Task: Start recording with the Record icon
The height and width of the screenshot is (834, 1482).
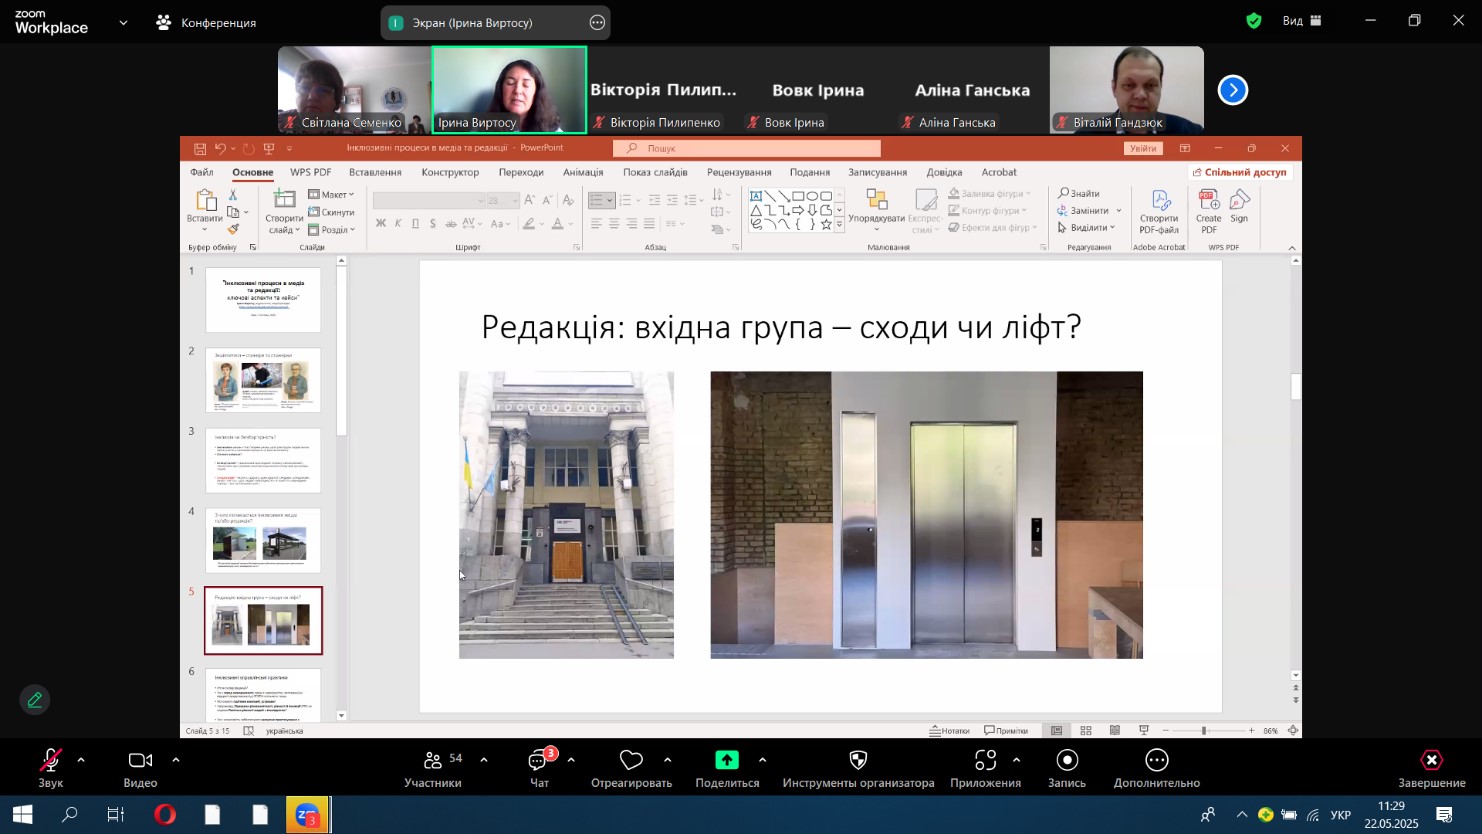Action: coord(1067,761)
